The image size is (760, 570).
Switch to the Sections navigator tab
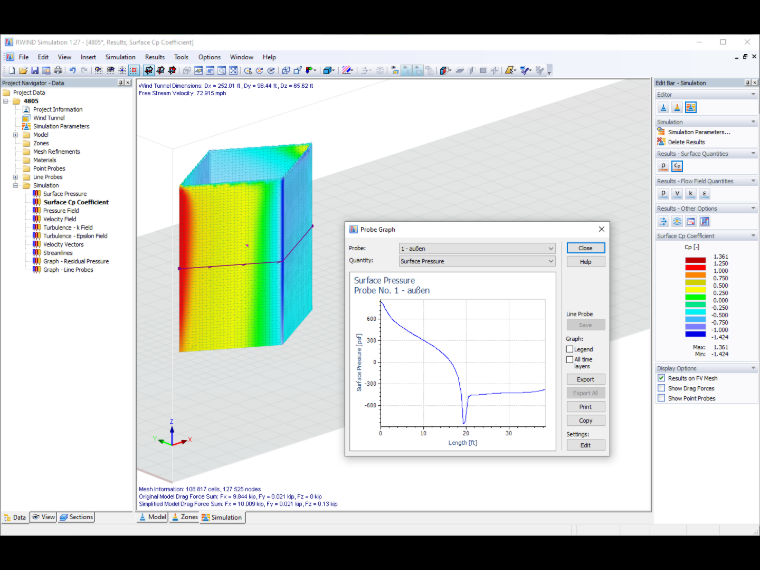tap(76, 517)
